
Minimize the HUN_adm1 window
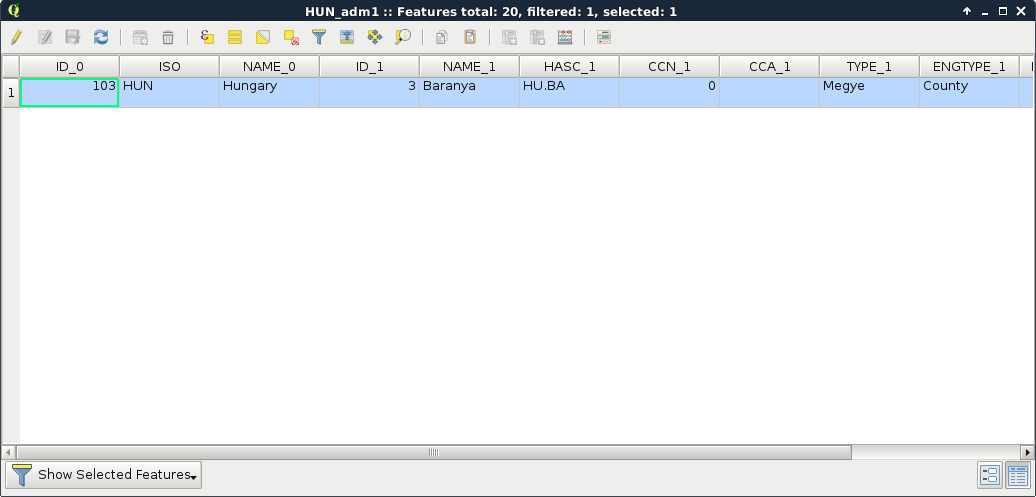(x=985, y=11)
